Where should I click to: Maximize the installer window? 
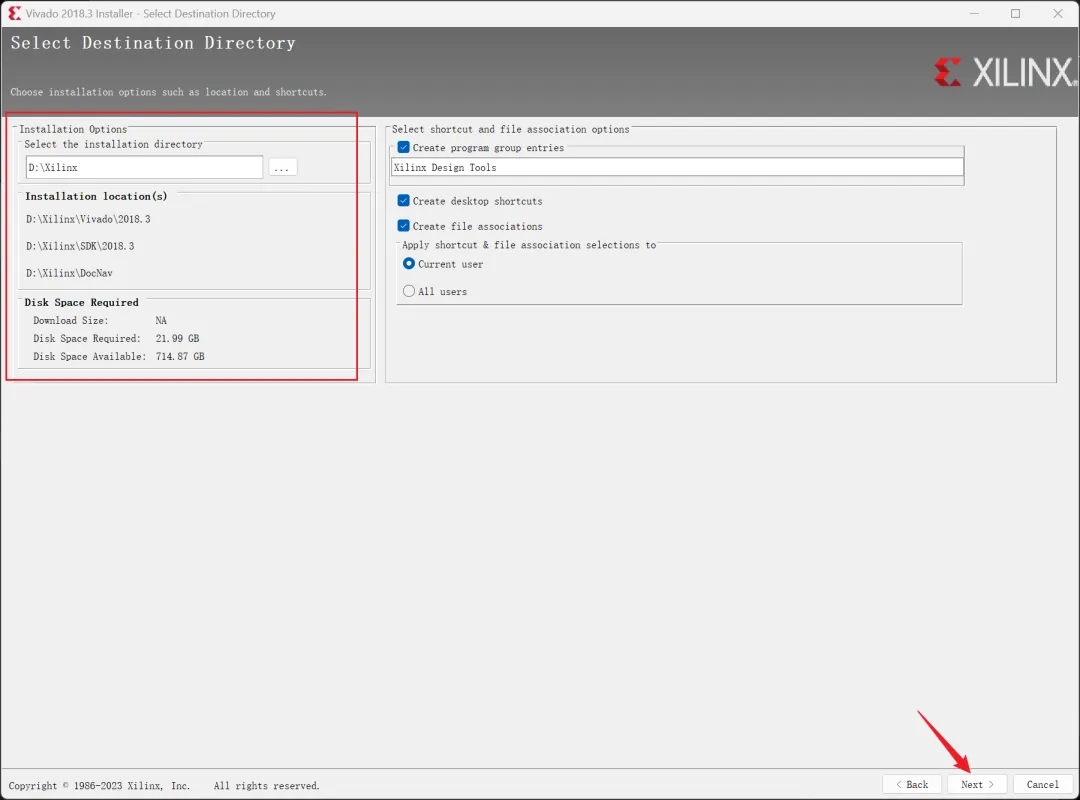pyautogui.click(x=1015, y=13)
